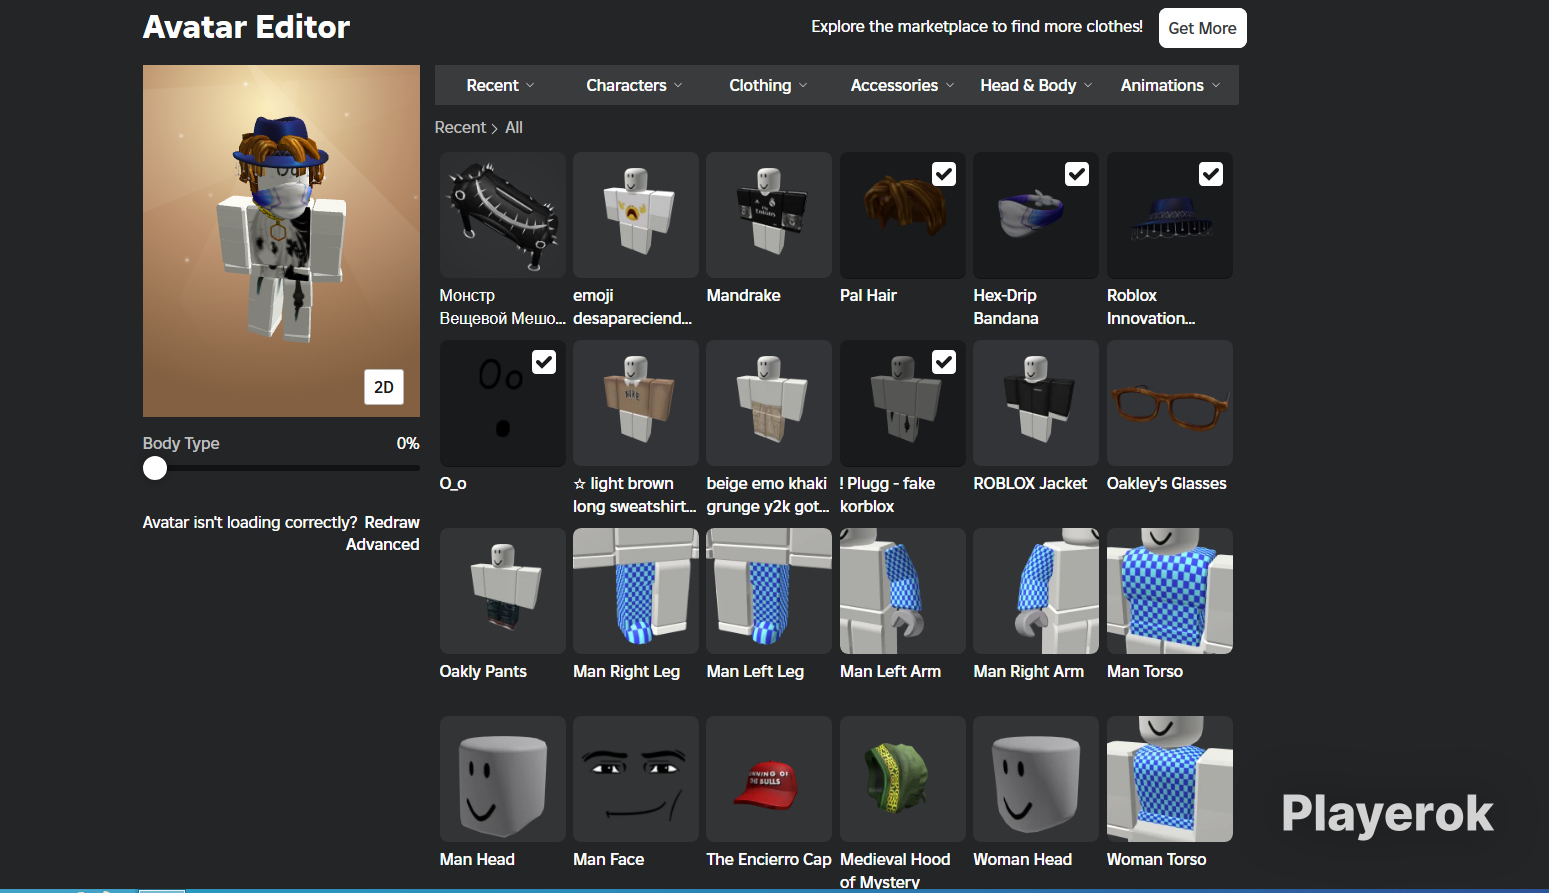Image resolution: width=1549 pixels, height=893 pixels.
Task: Equip the Oakly Pants item
Action: 503,591
